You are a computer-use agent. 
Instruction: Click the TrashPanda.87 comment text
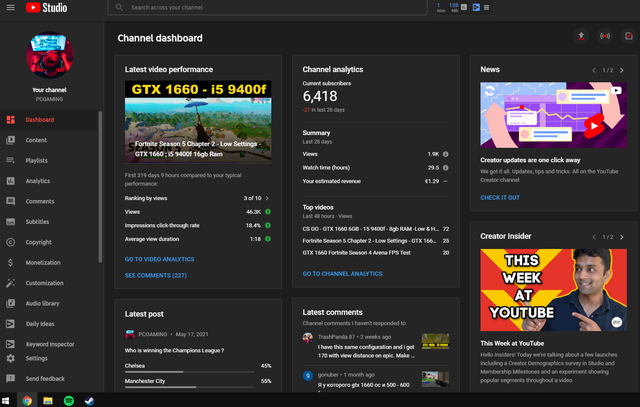[366, 351]
